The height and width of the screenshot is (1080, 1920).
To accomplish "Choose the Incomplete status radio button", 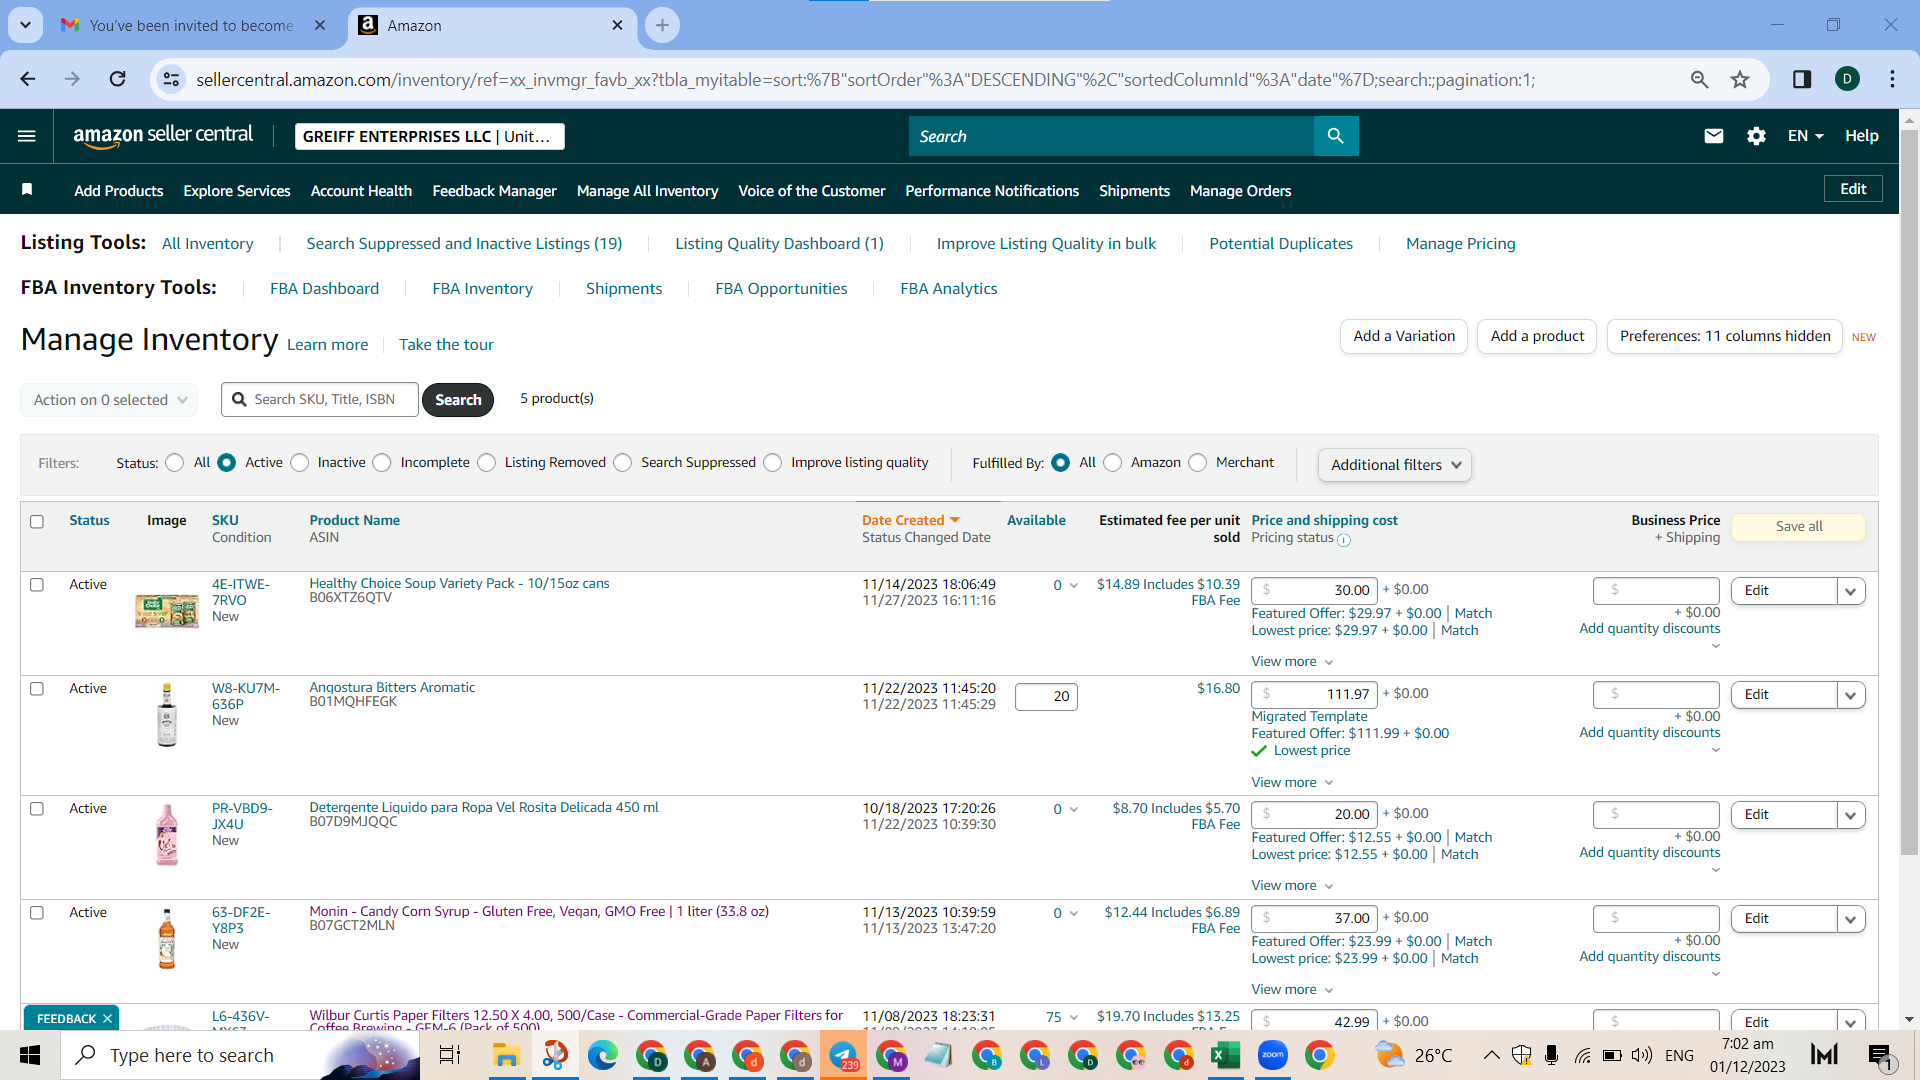I will (x=382, y=462).
